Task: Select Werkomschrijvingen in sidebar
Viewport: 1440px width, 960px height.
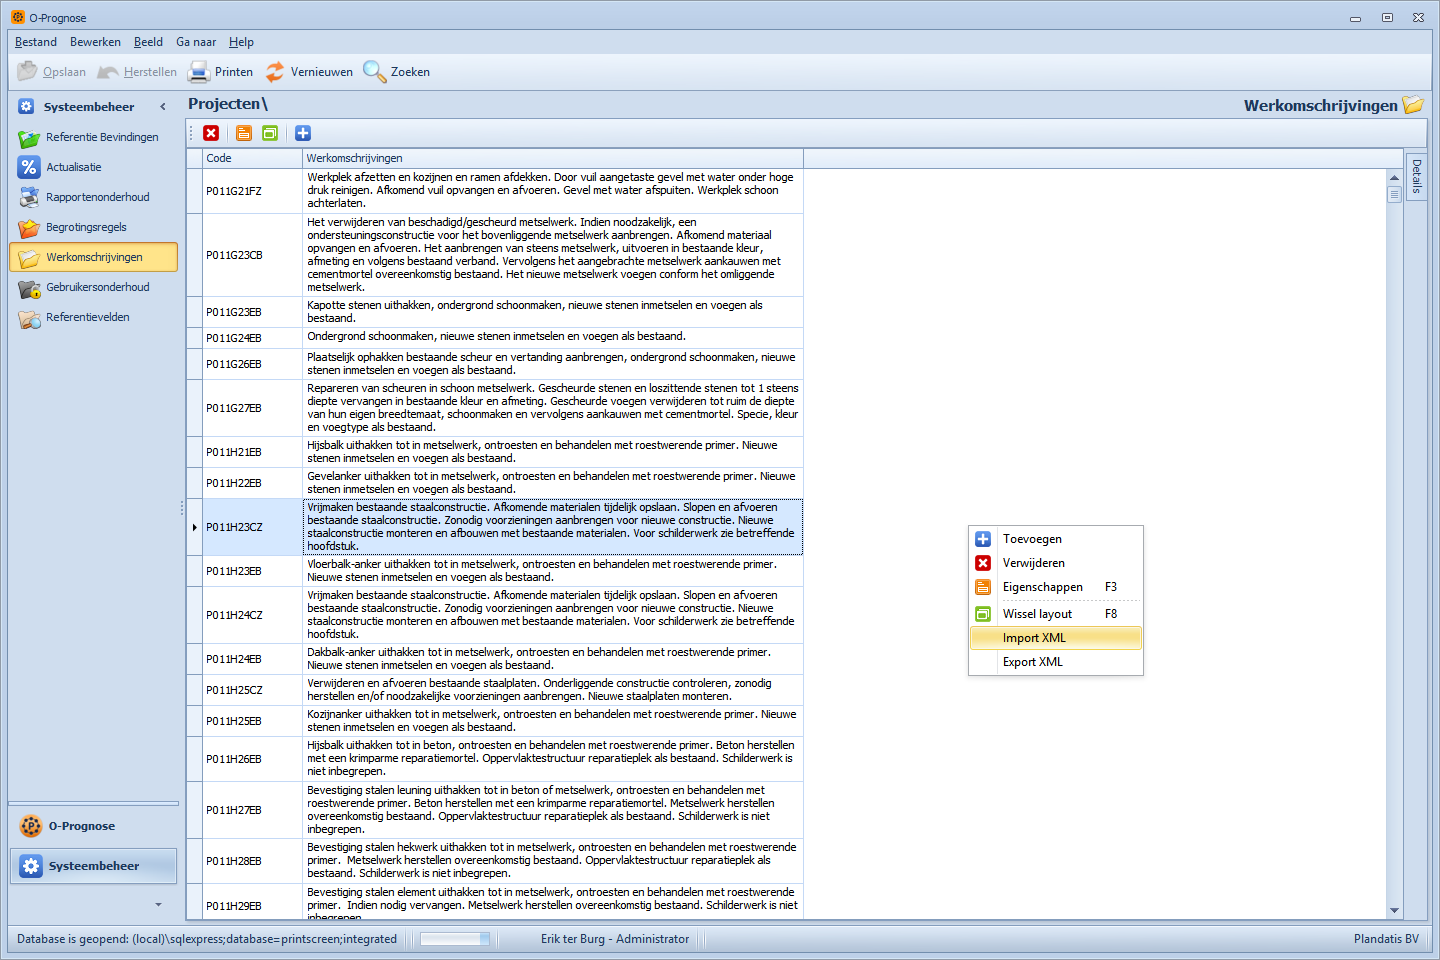Action: point(93,257)
